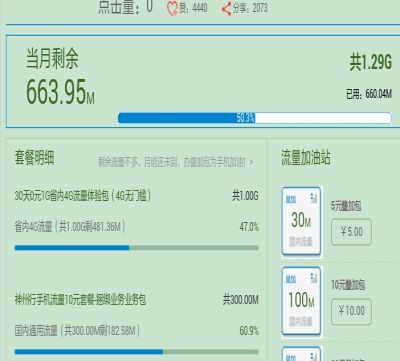Click the 当月剩余 label
400x361 pixels.
pyautogui.click(x=52, y=58)
